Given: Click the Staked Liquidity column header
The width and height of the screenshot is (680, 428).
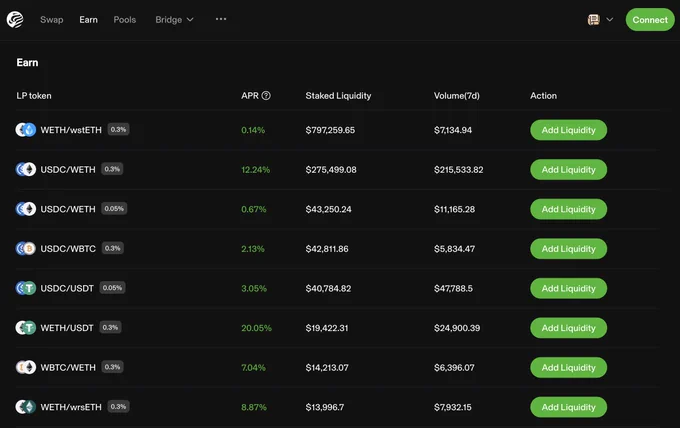Looking at the screenshot, I should (x=338, y=96).
